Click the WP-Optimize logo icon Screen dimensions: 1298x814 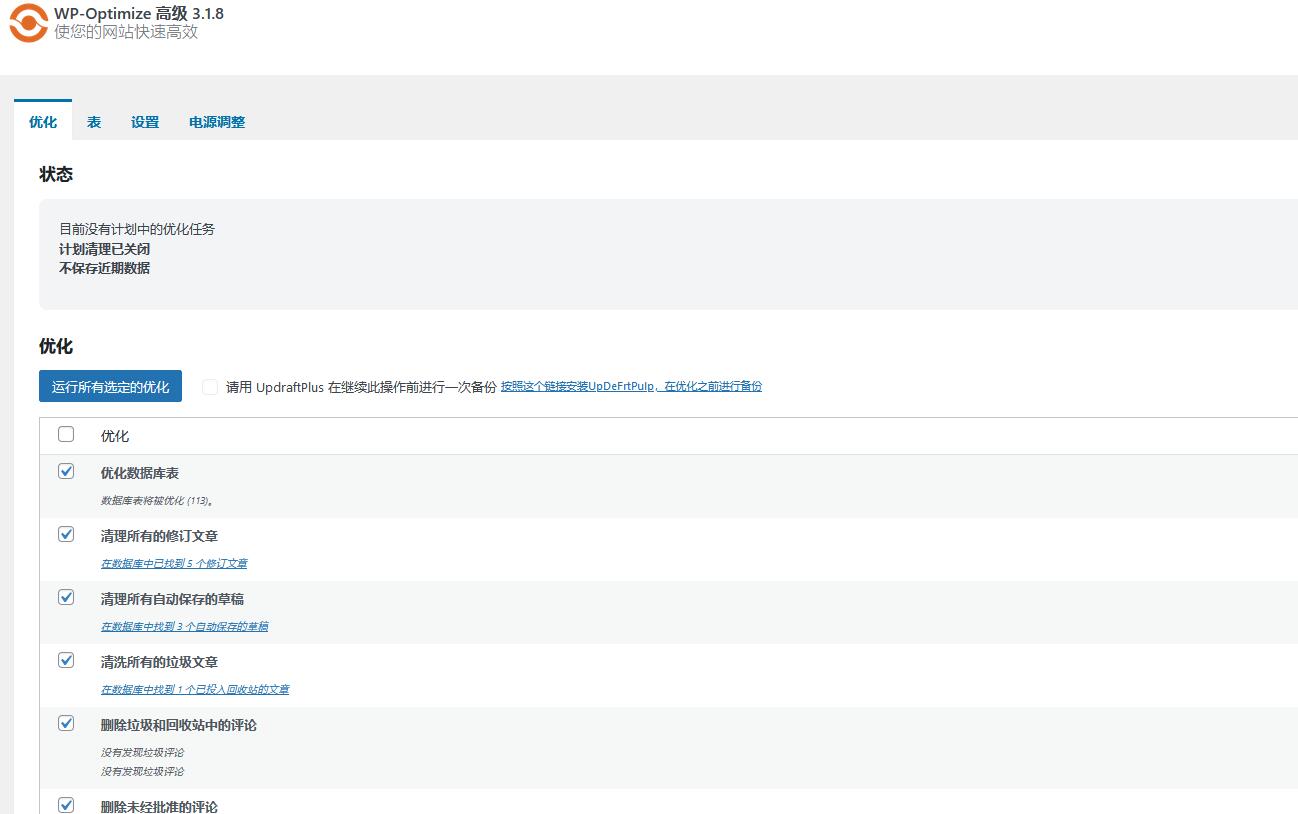28,23
